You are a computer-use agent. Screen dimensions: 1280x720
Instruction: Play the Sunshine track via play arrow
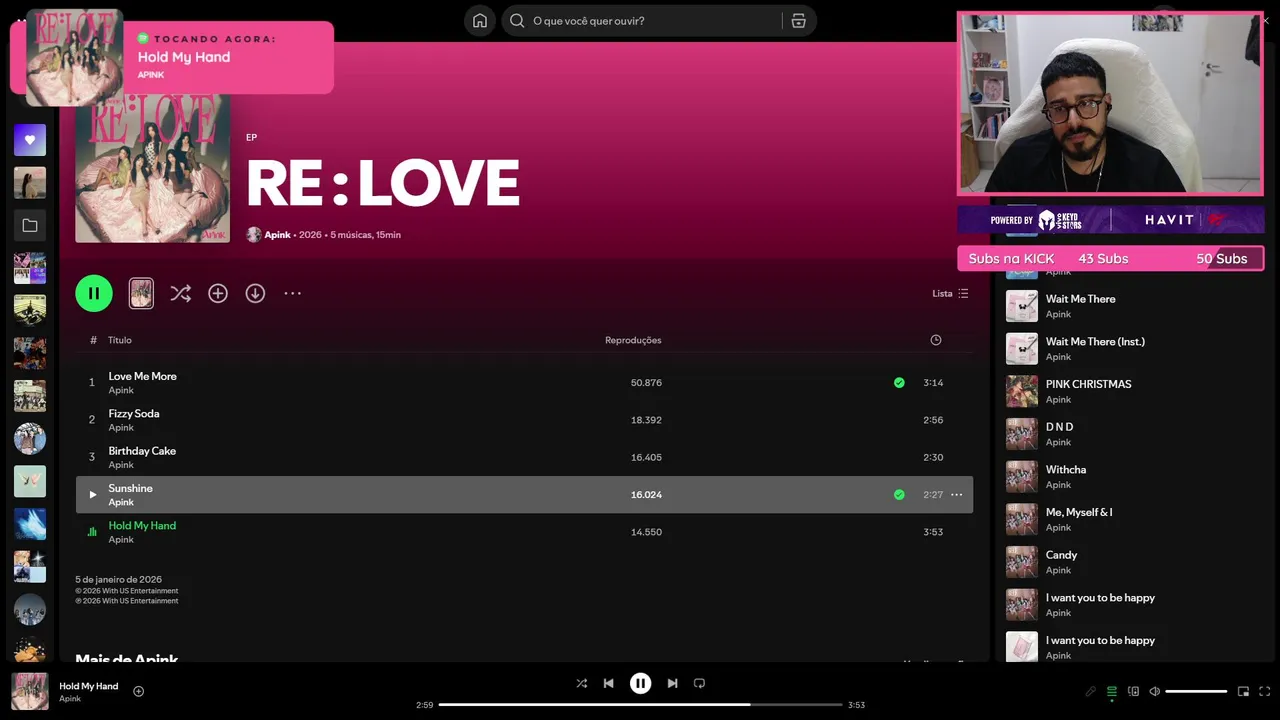92,494
